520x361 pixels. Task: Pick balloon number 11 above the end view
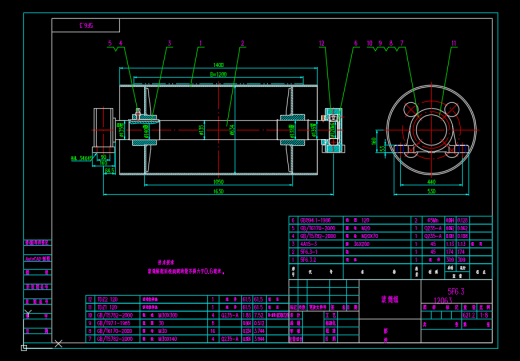click(x=453, y=43)
